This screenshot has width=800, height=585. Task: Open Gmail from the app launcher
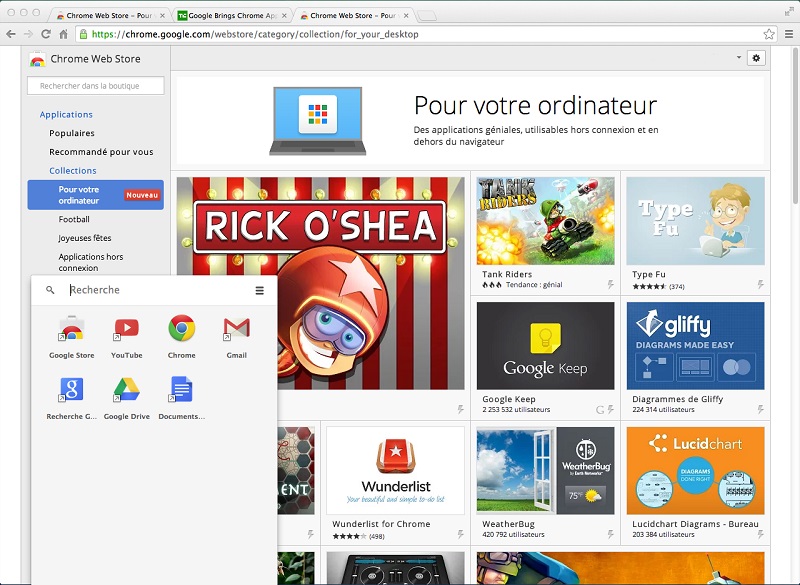point(237,328)
